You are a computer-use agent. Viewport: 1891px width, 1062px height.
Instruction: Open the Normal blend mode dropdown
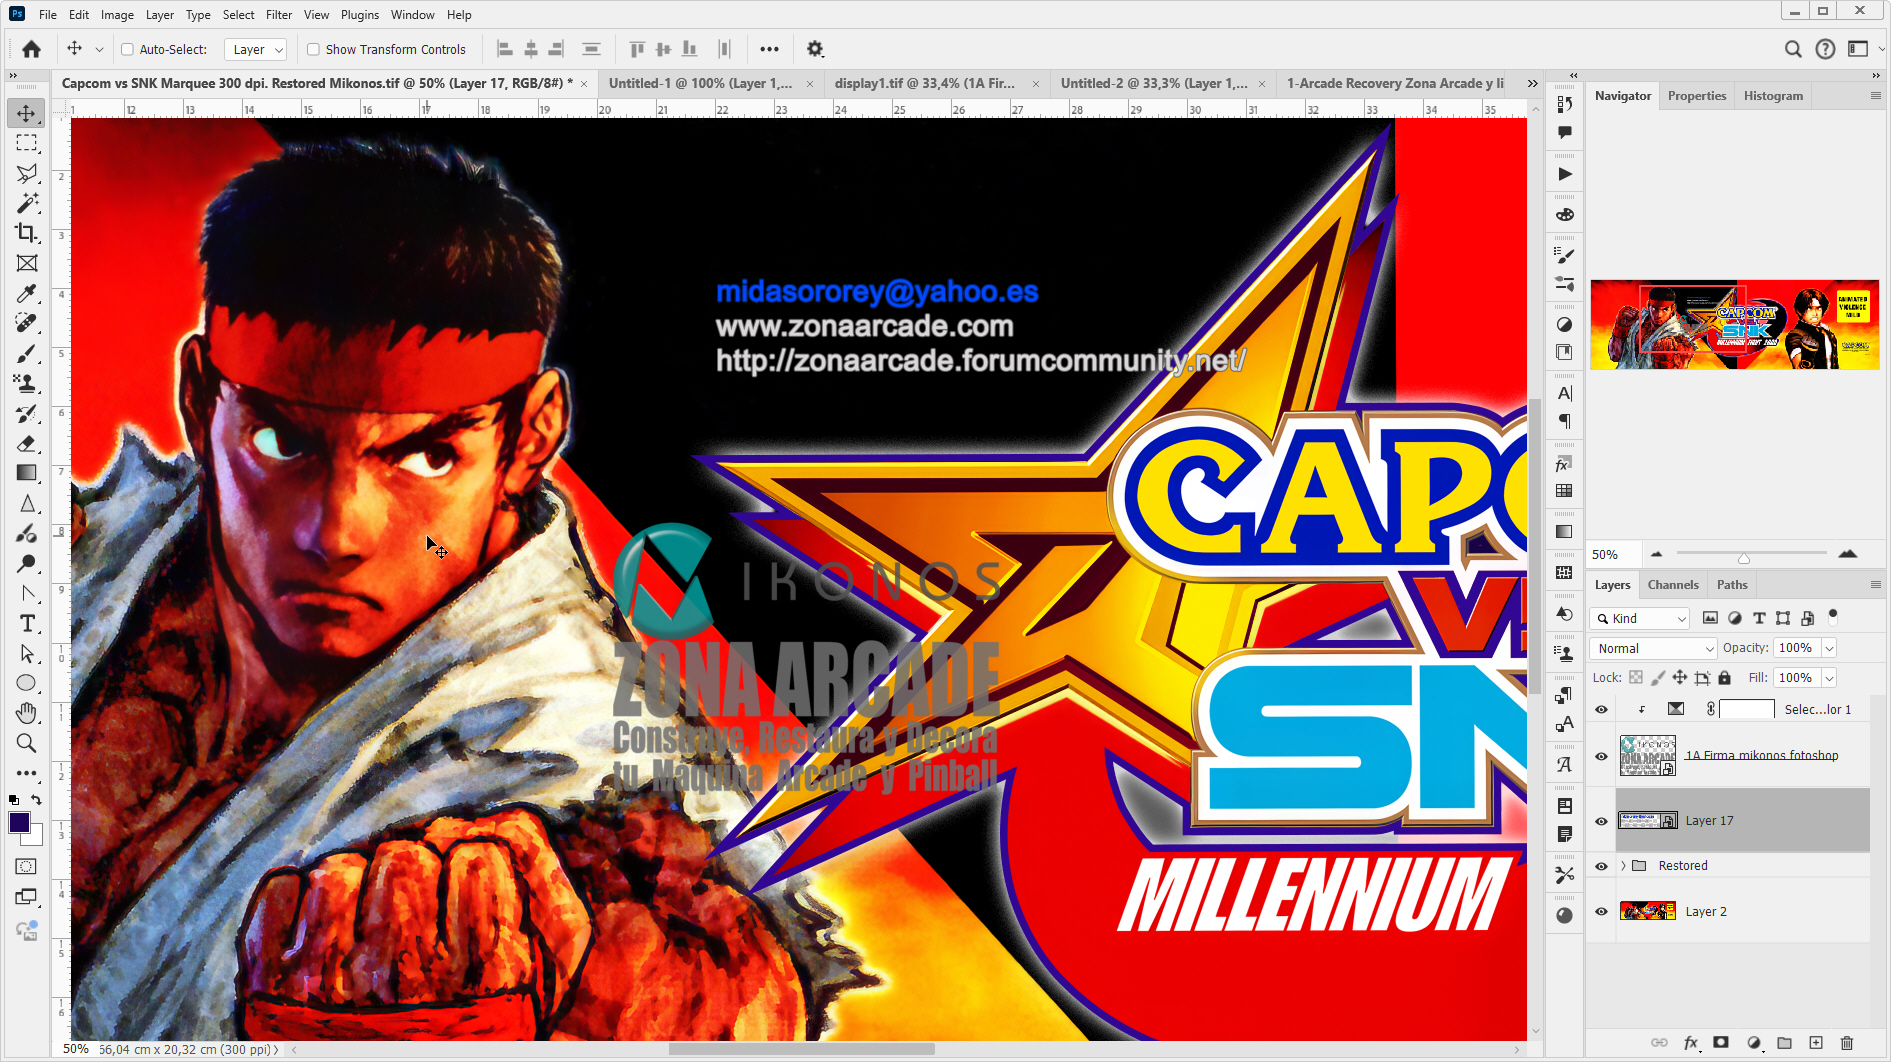tap(1653, 649)
